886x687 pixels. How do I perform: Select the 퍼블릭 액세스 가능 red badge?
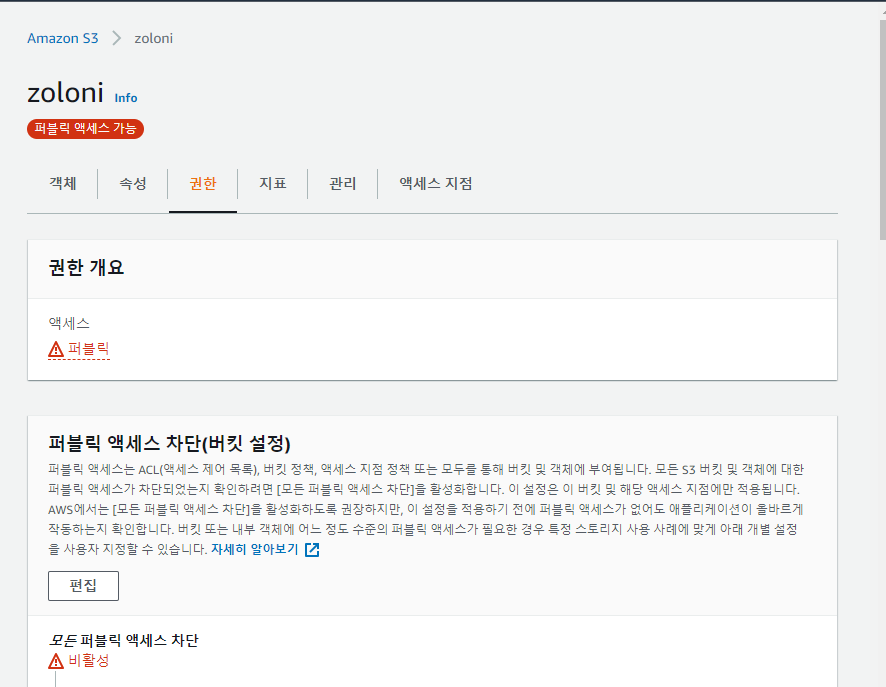pos(85,129)
